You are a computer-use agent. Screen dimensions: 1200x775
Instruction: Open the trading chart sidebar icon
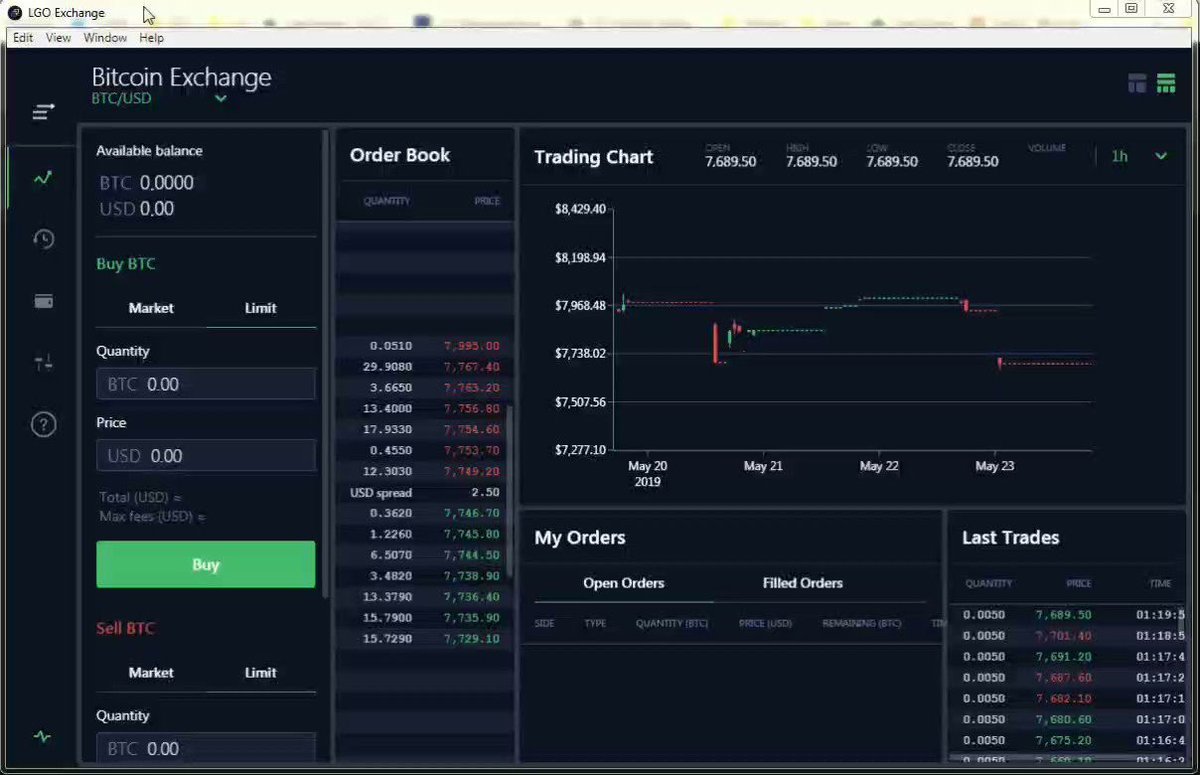[43, 178]
